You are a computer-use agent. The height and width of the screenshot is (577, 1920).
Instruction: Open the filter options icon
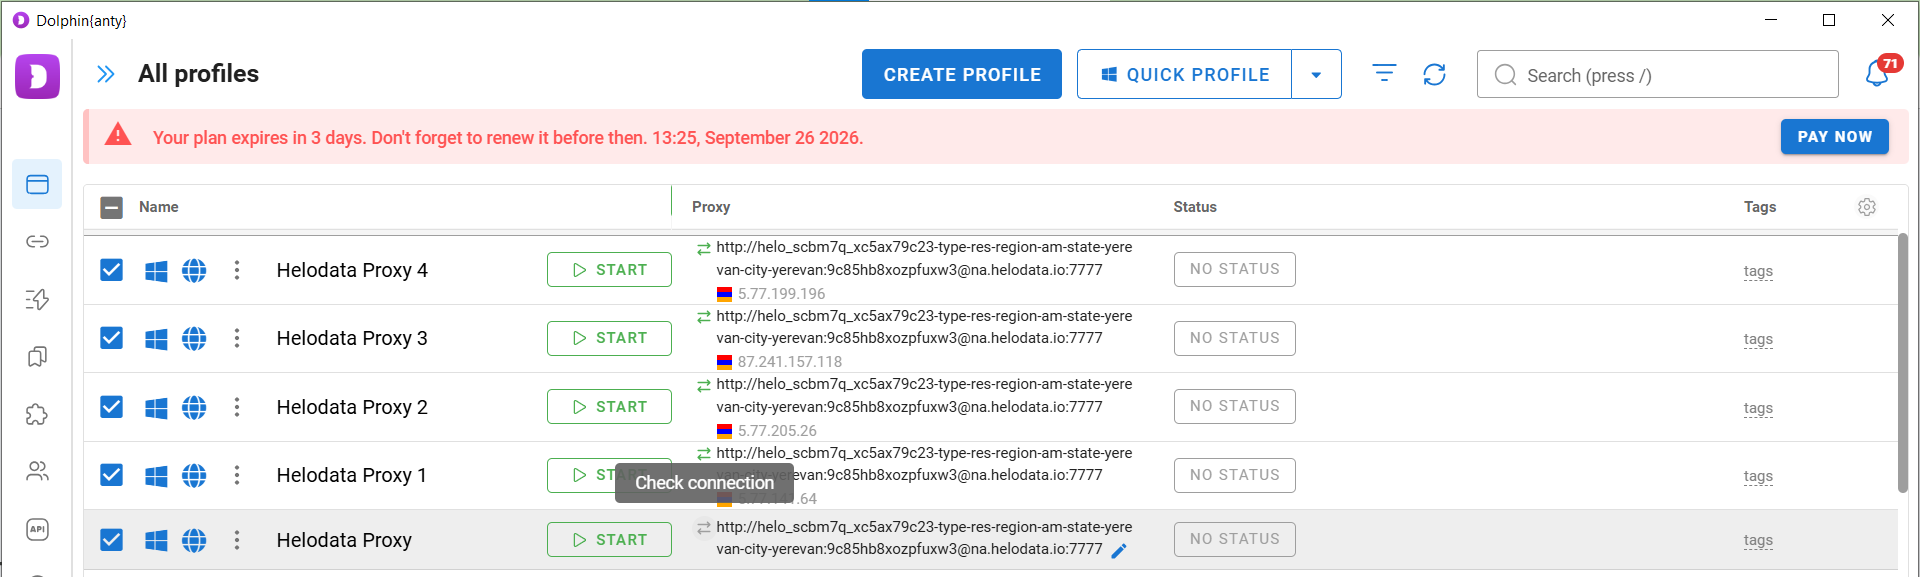click(1384, 73)
